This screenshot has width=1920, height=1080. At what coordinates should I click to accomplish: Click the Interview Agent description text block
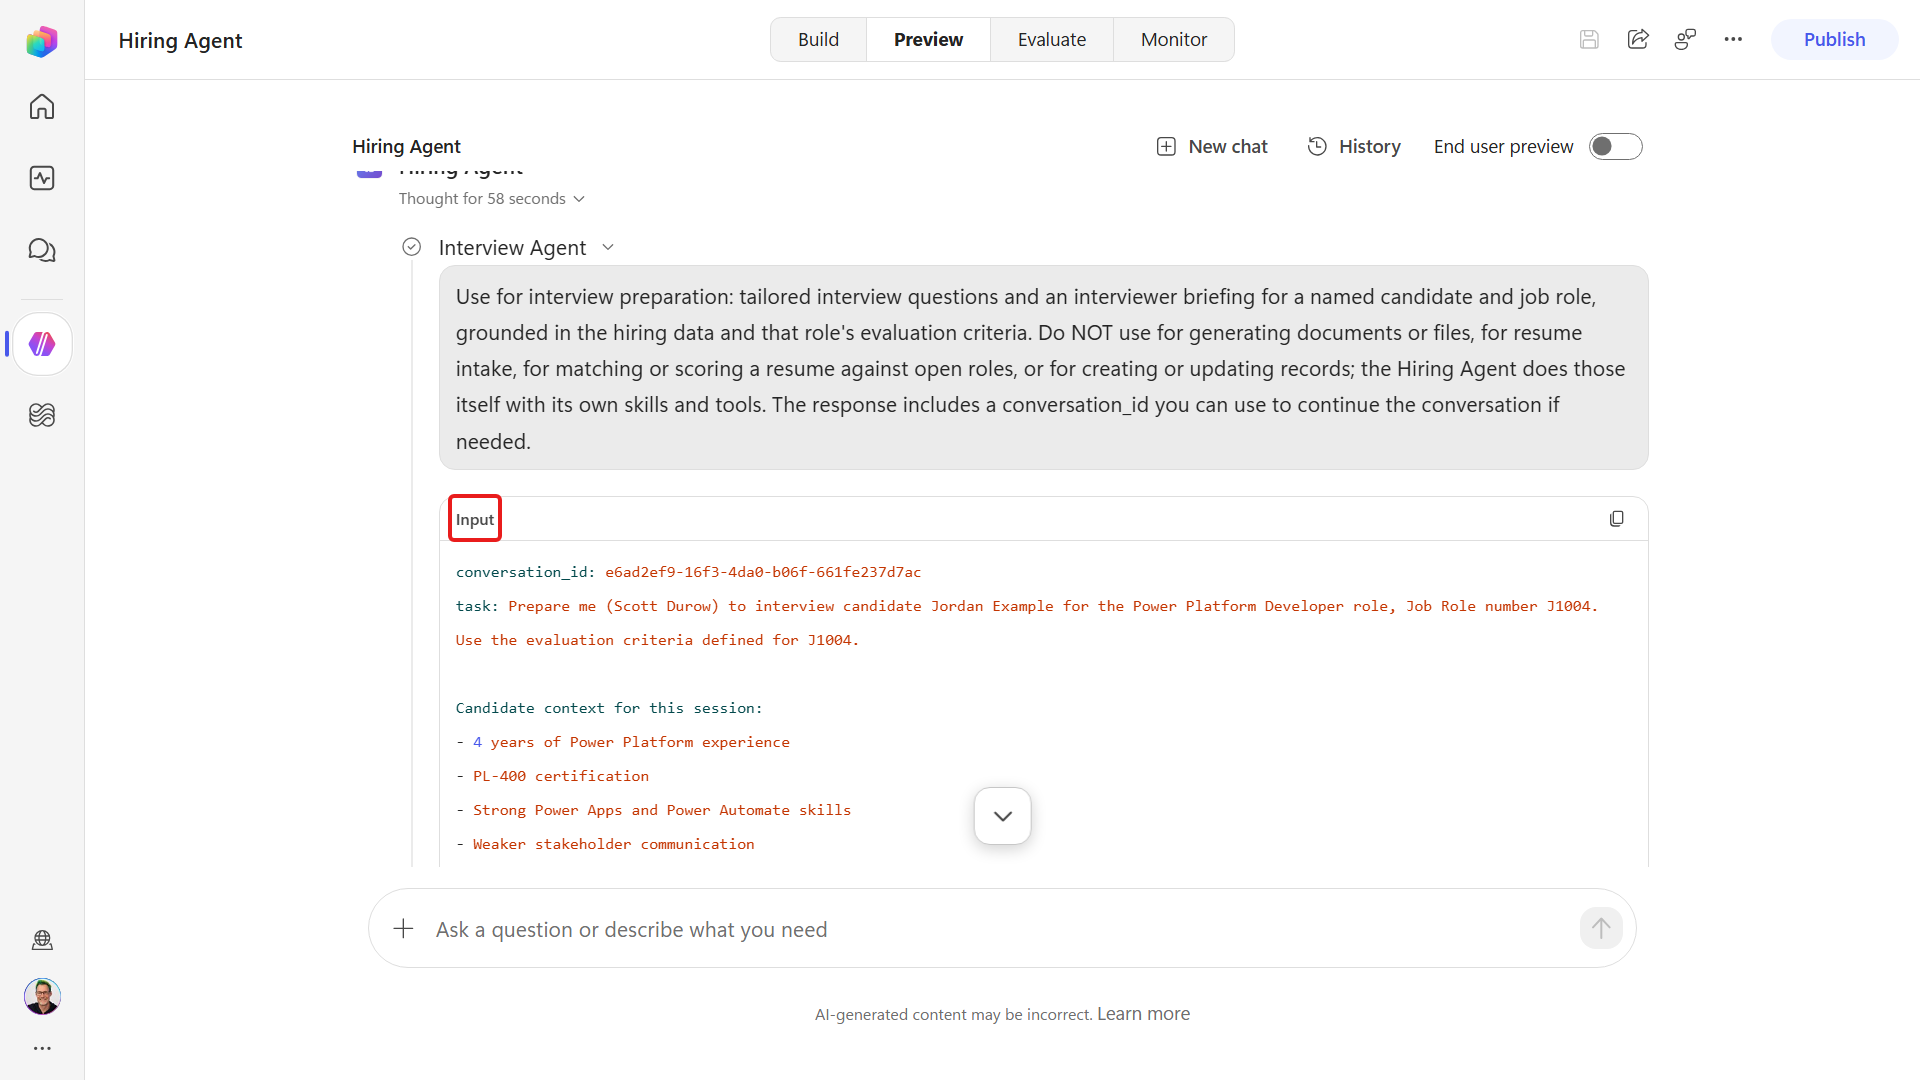coord(1043,368)
